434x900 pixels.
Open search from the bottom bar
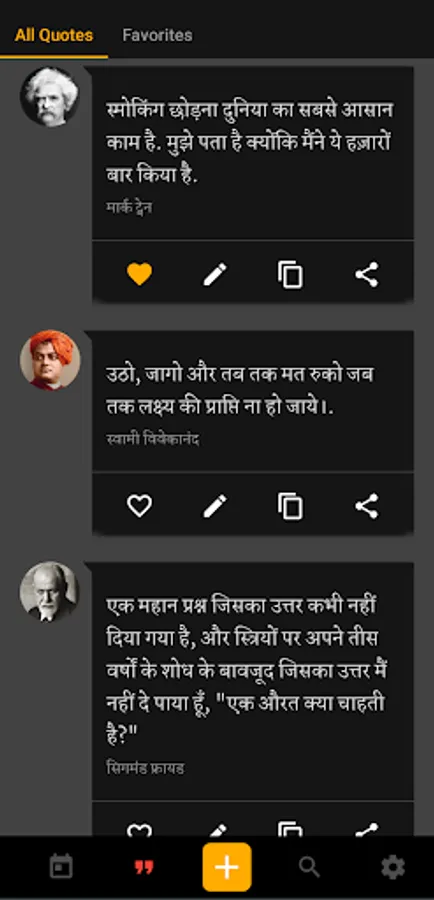(309, 867)
